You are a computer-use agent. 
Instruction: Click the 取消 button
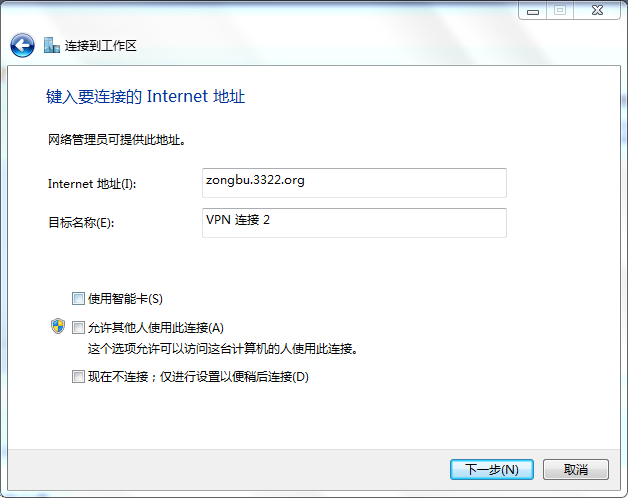tap(576, 469)
